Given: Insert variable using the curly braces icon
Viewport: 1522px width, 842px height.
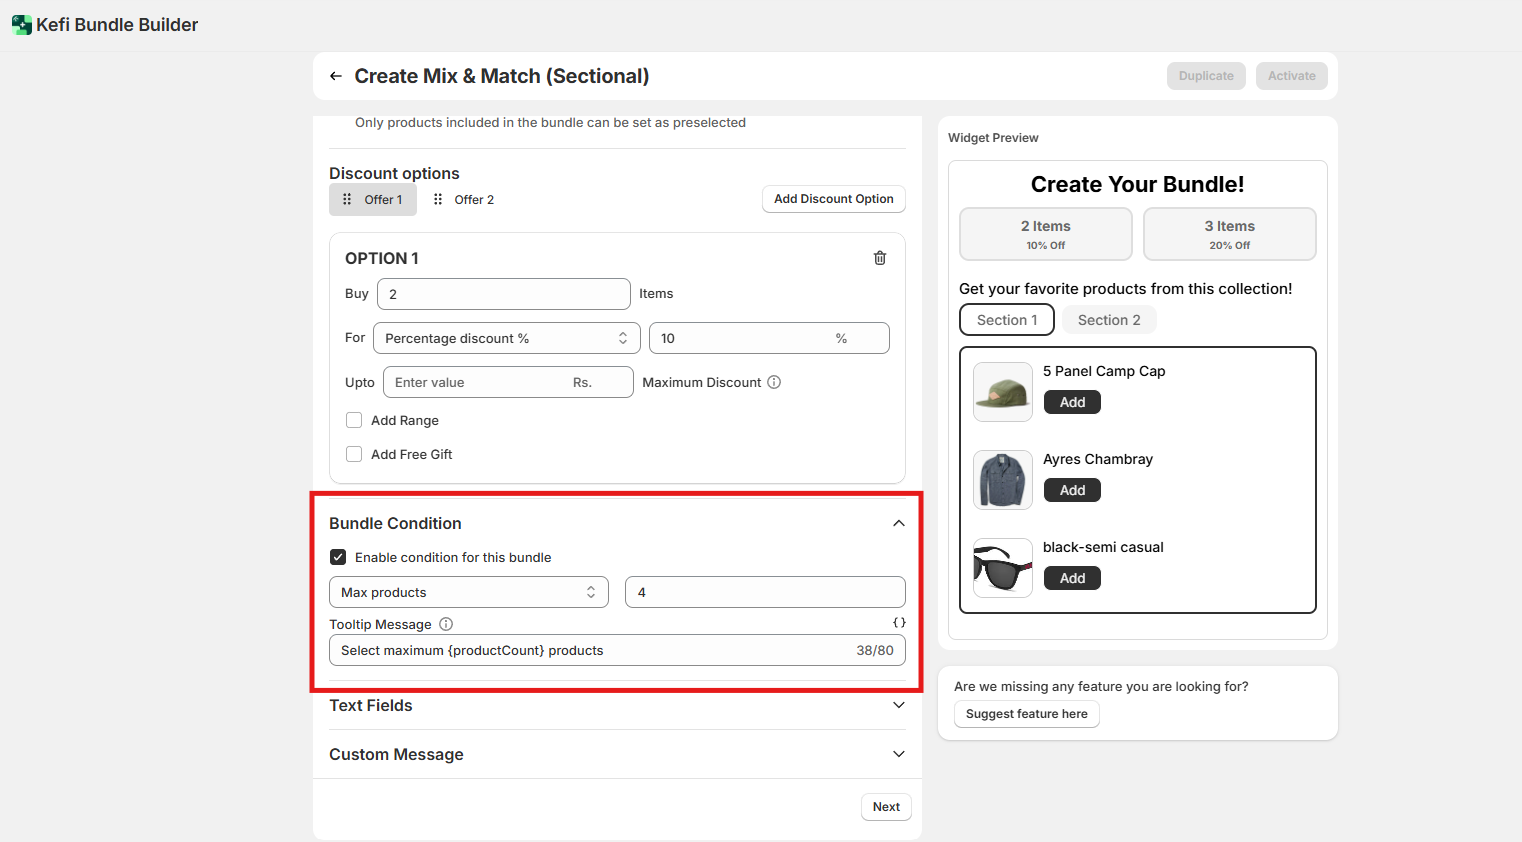Looking at the screenshot, I should coord(899,622).
